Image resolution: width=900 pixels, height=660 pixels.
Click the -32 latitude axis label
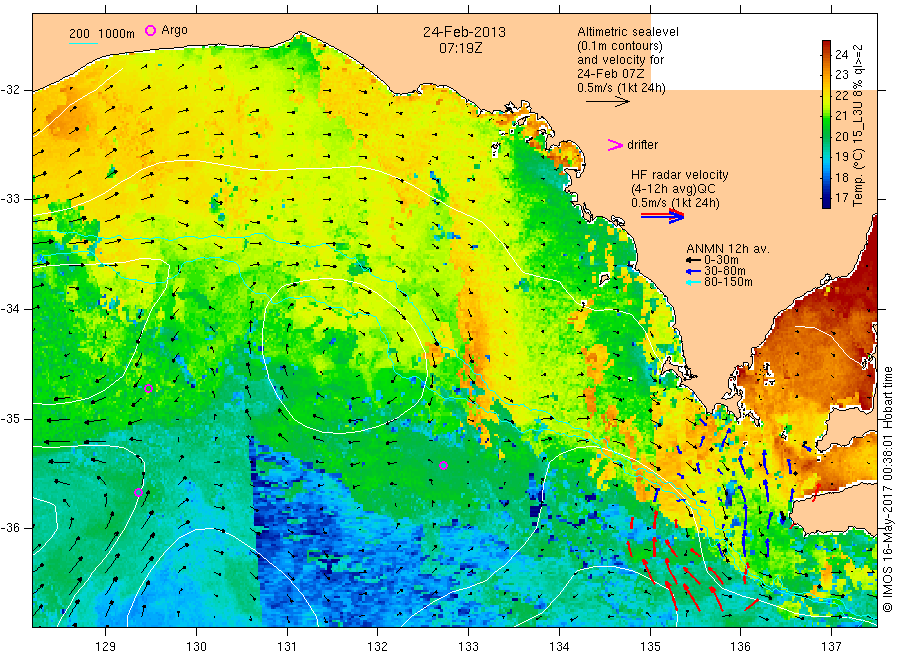point(10,90)
